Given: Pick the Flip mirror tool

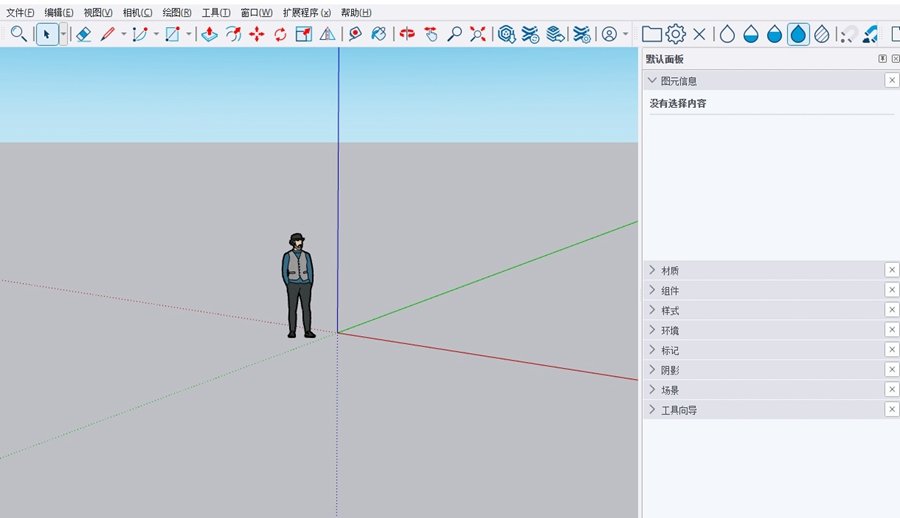Looking at the screenshot, I should click(x=327, y=34).
